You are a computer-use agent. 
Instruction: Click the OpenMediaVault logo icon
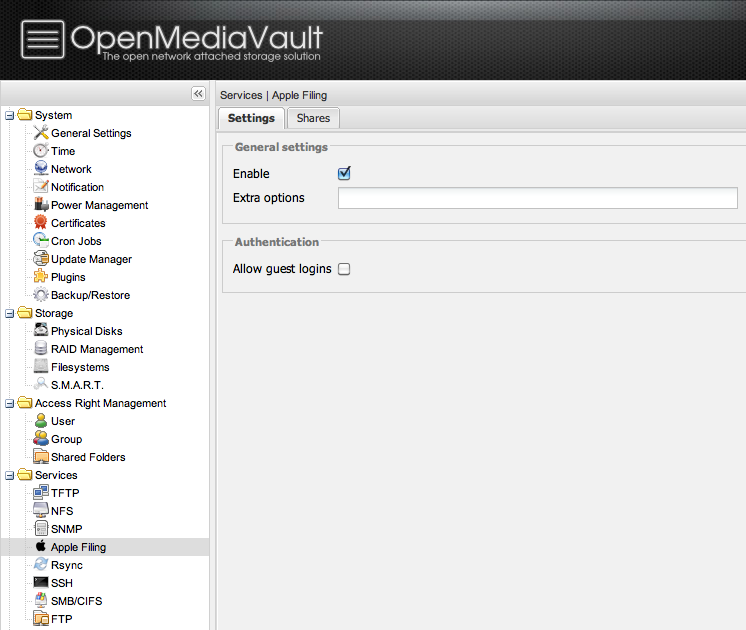point(41,41)
